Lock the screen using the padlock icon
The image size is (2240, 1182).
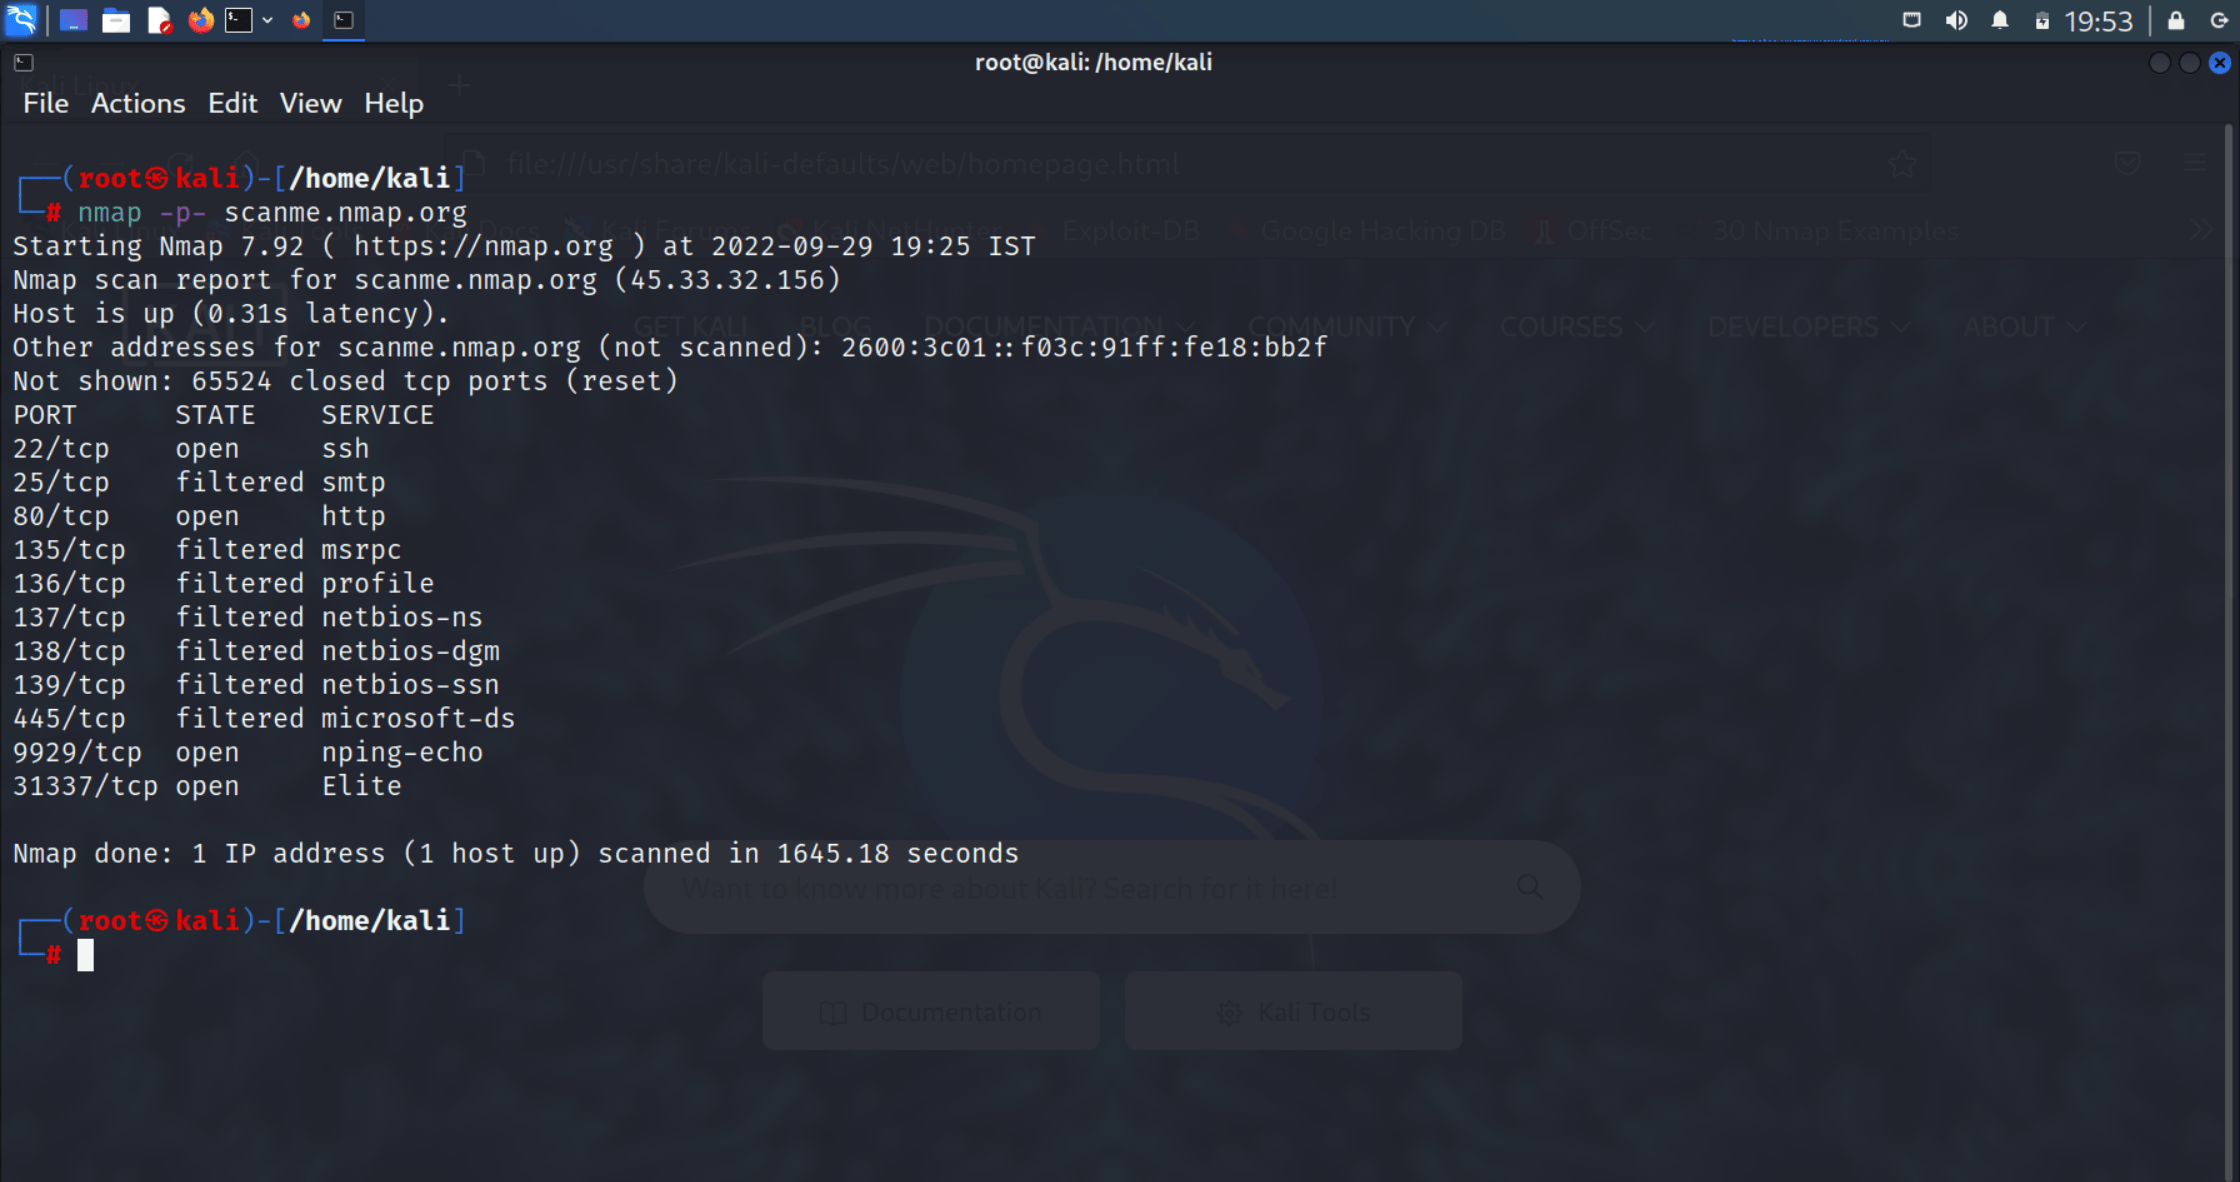coord(2174,19)
